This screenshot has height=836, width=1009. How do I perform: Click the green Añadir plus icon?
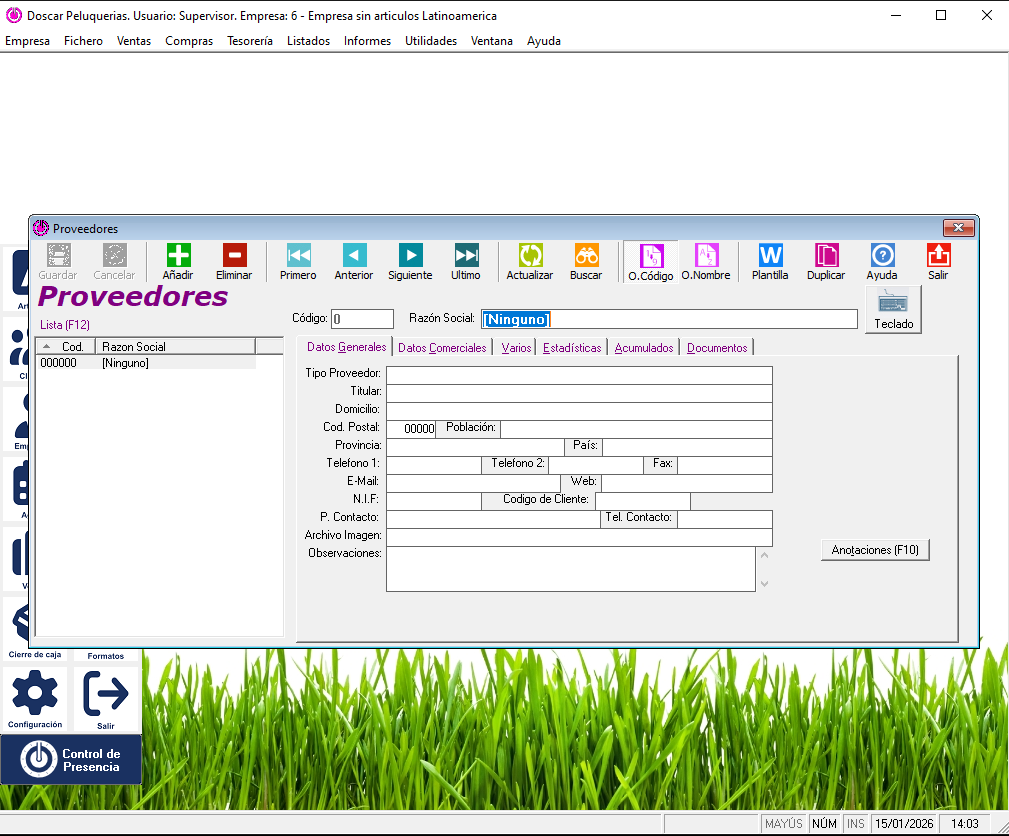178,256
